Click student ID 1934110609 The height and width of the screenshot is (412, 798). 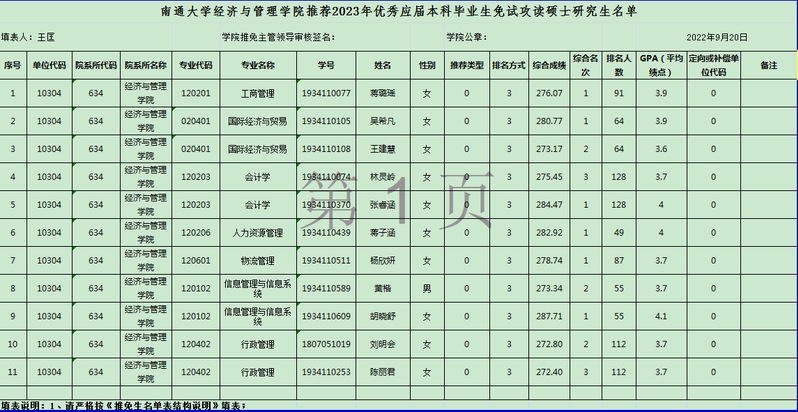point(326,316)
